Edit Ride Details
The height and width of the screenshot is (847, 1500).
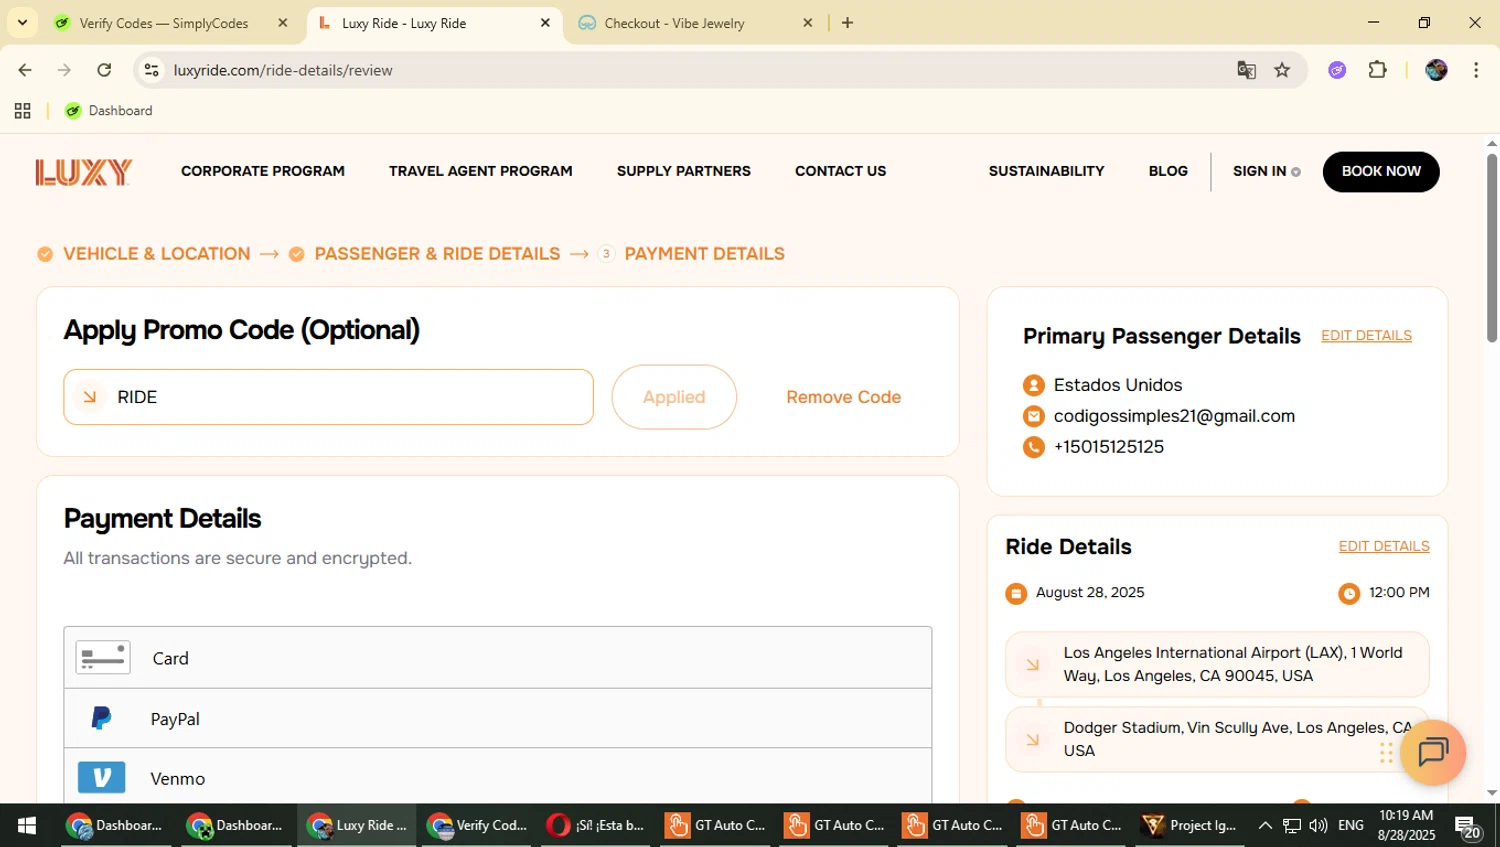pyautogui.click(x=1384, y=546)
